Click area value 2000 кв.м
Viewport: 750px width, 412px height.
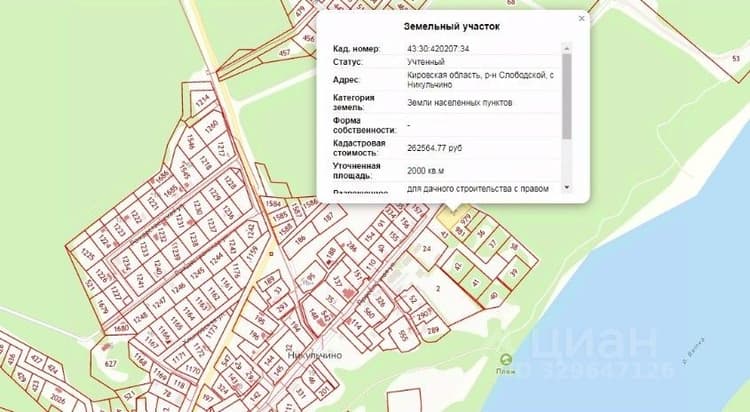tap(426, 170)
